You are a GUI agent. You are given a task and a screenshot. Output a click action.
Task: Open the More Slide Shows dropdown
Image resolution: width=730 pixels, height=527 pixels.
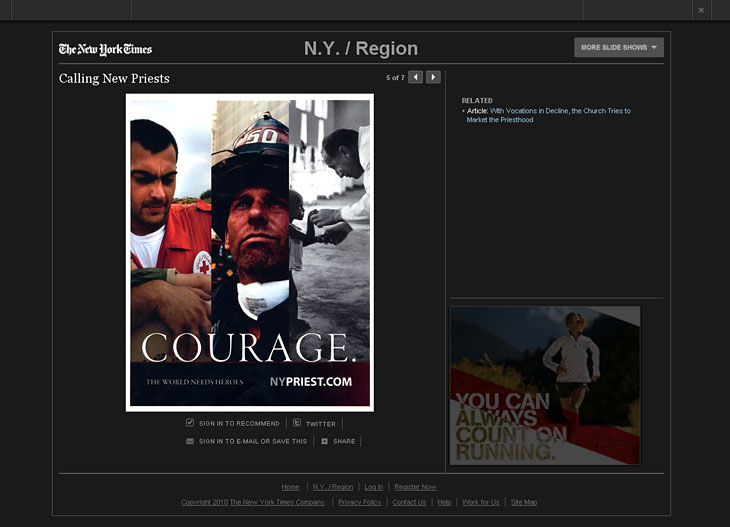[x=619, y=47]
